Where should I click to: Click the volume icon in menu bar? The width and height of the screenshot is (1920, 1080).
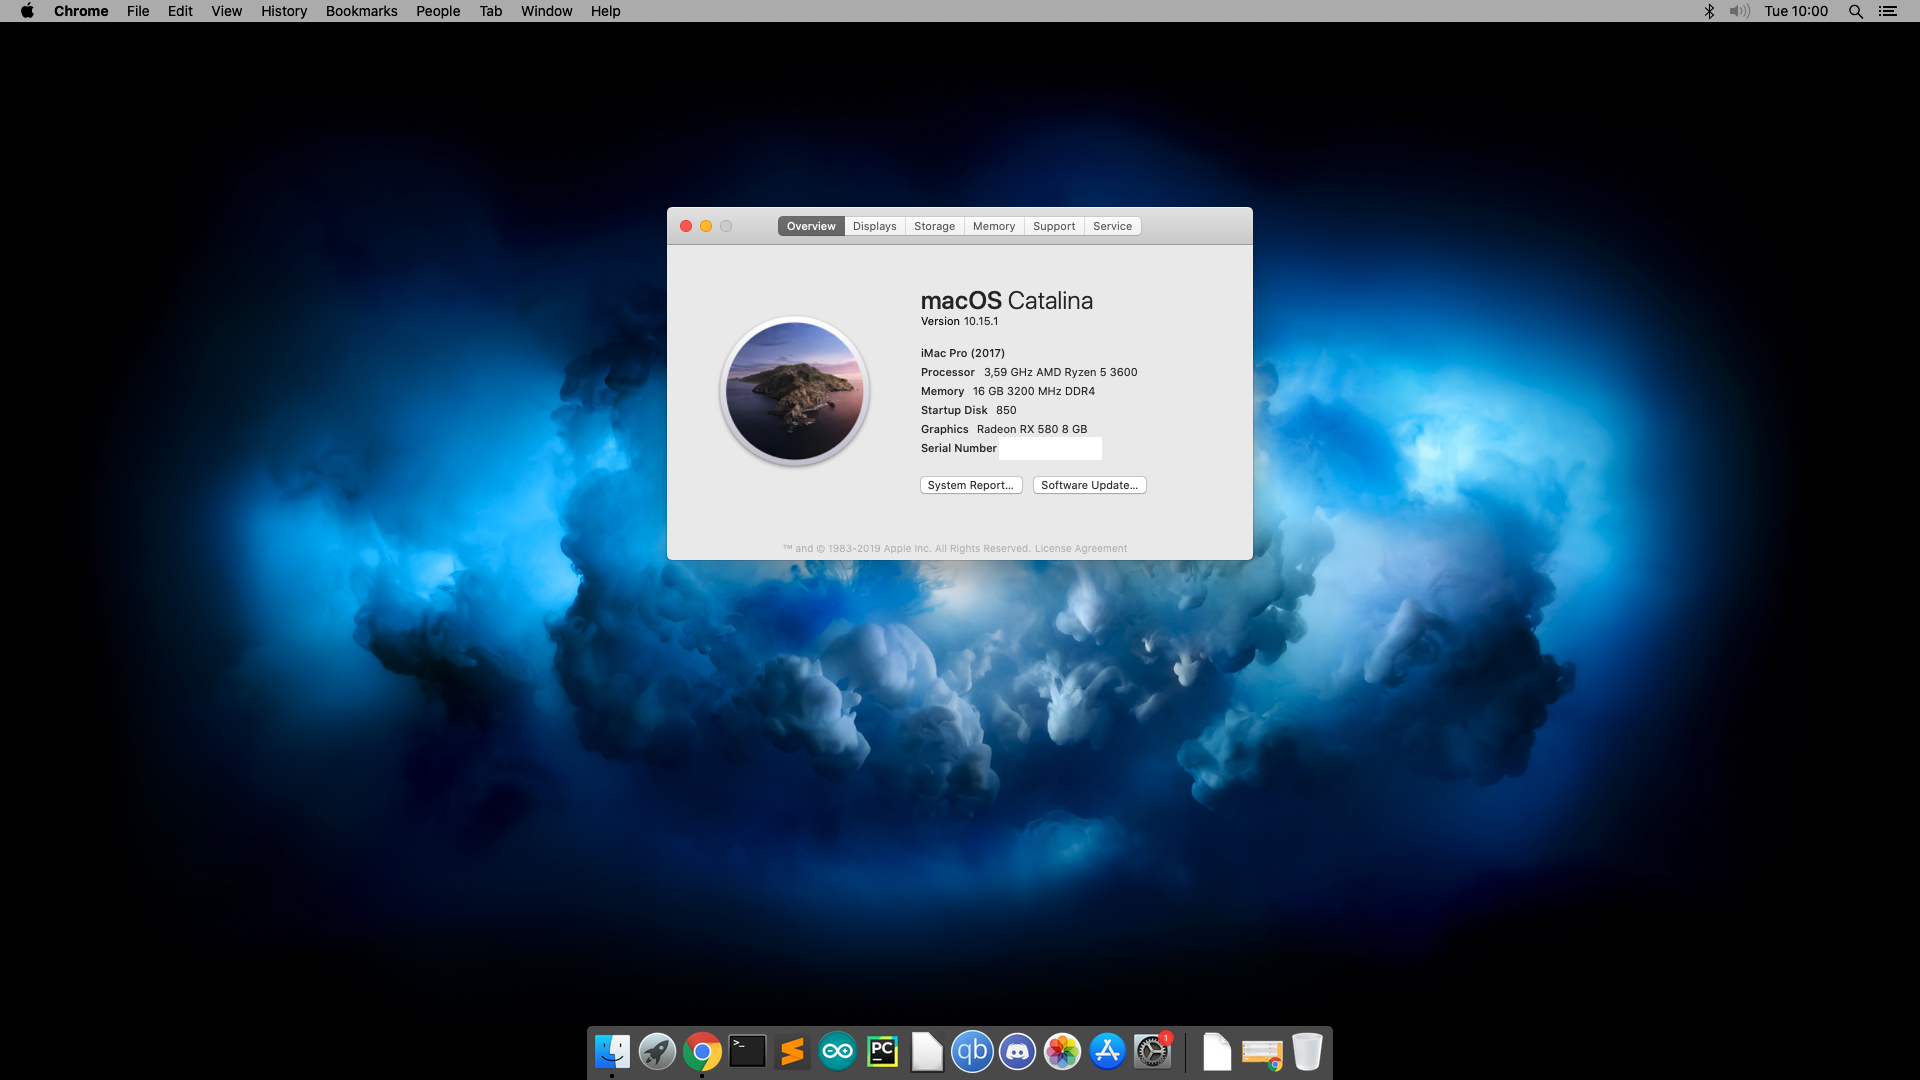[1740, 11]
